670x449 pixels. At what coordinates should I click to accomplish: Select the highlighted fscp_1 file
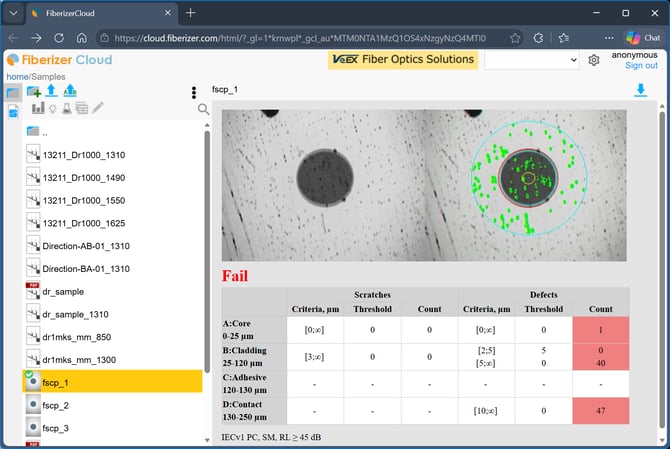tap(112, 382)
